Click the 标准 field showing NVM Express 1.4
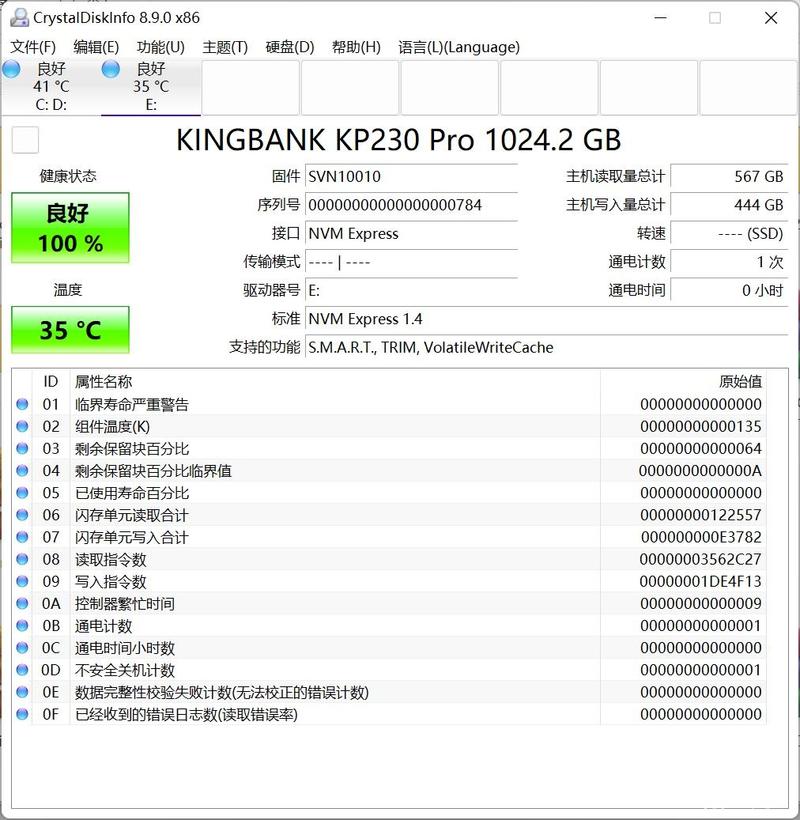The height and width of the screenshot is (820, 800). pos(546,318)
